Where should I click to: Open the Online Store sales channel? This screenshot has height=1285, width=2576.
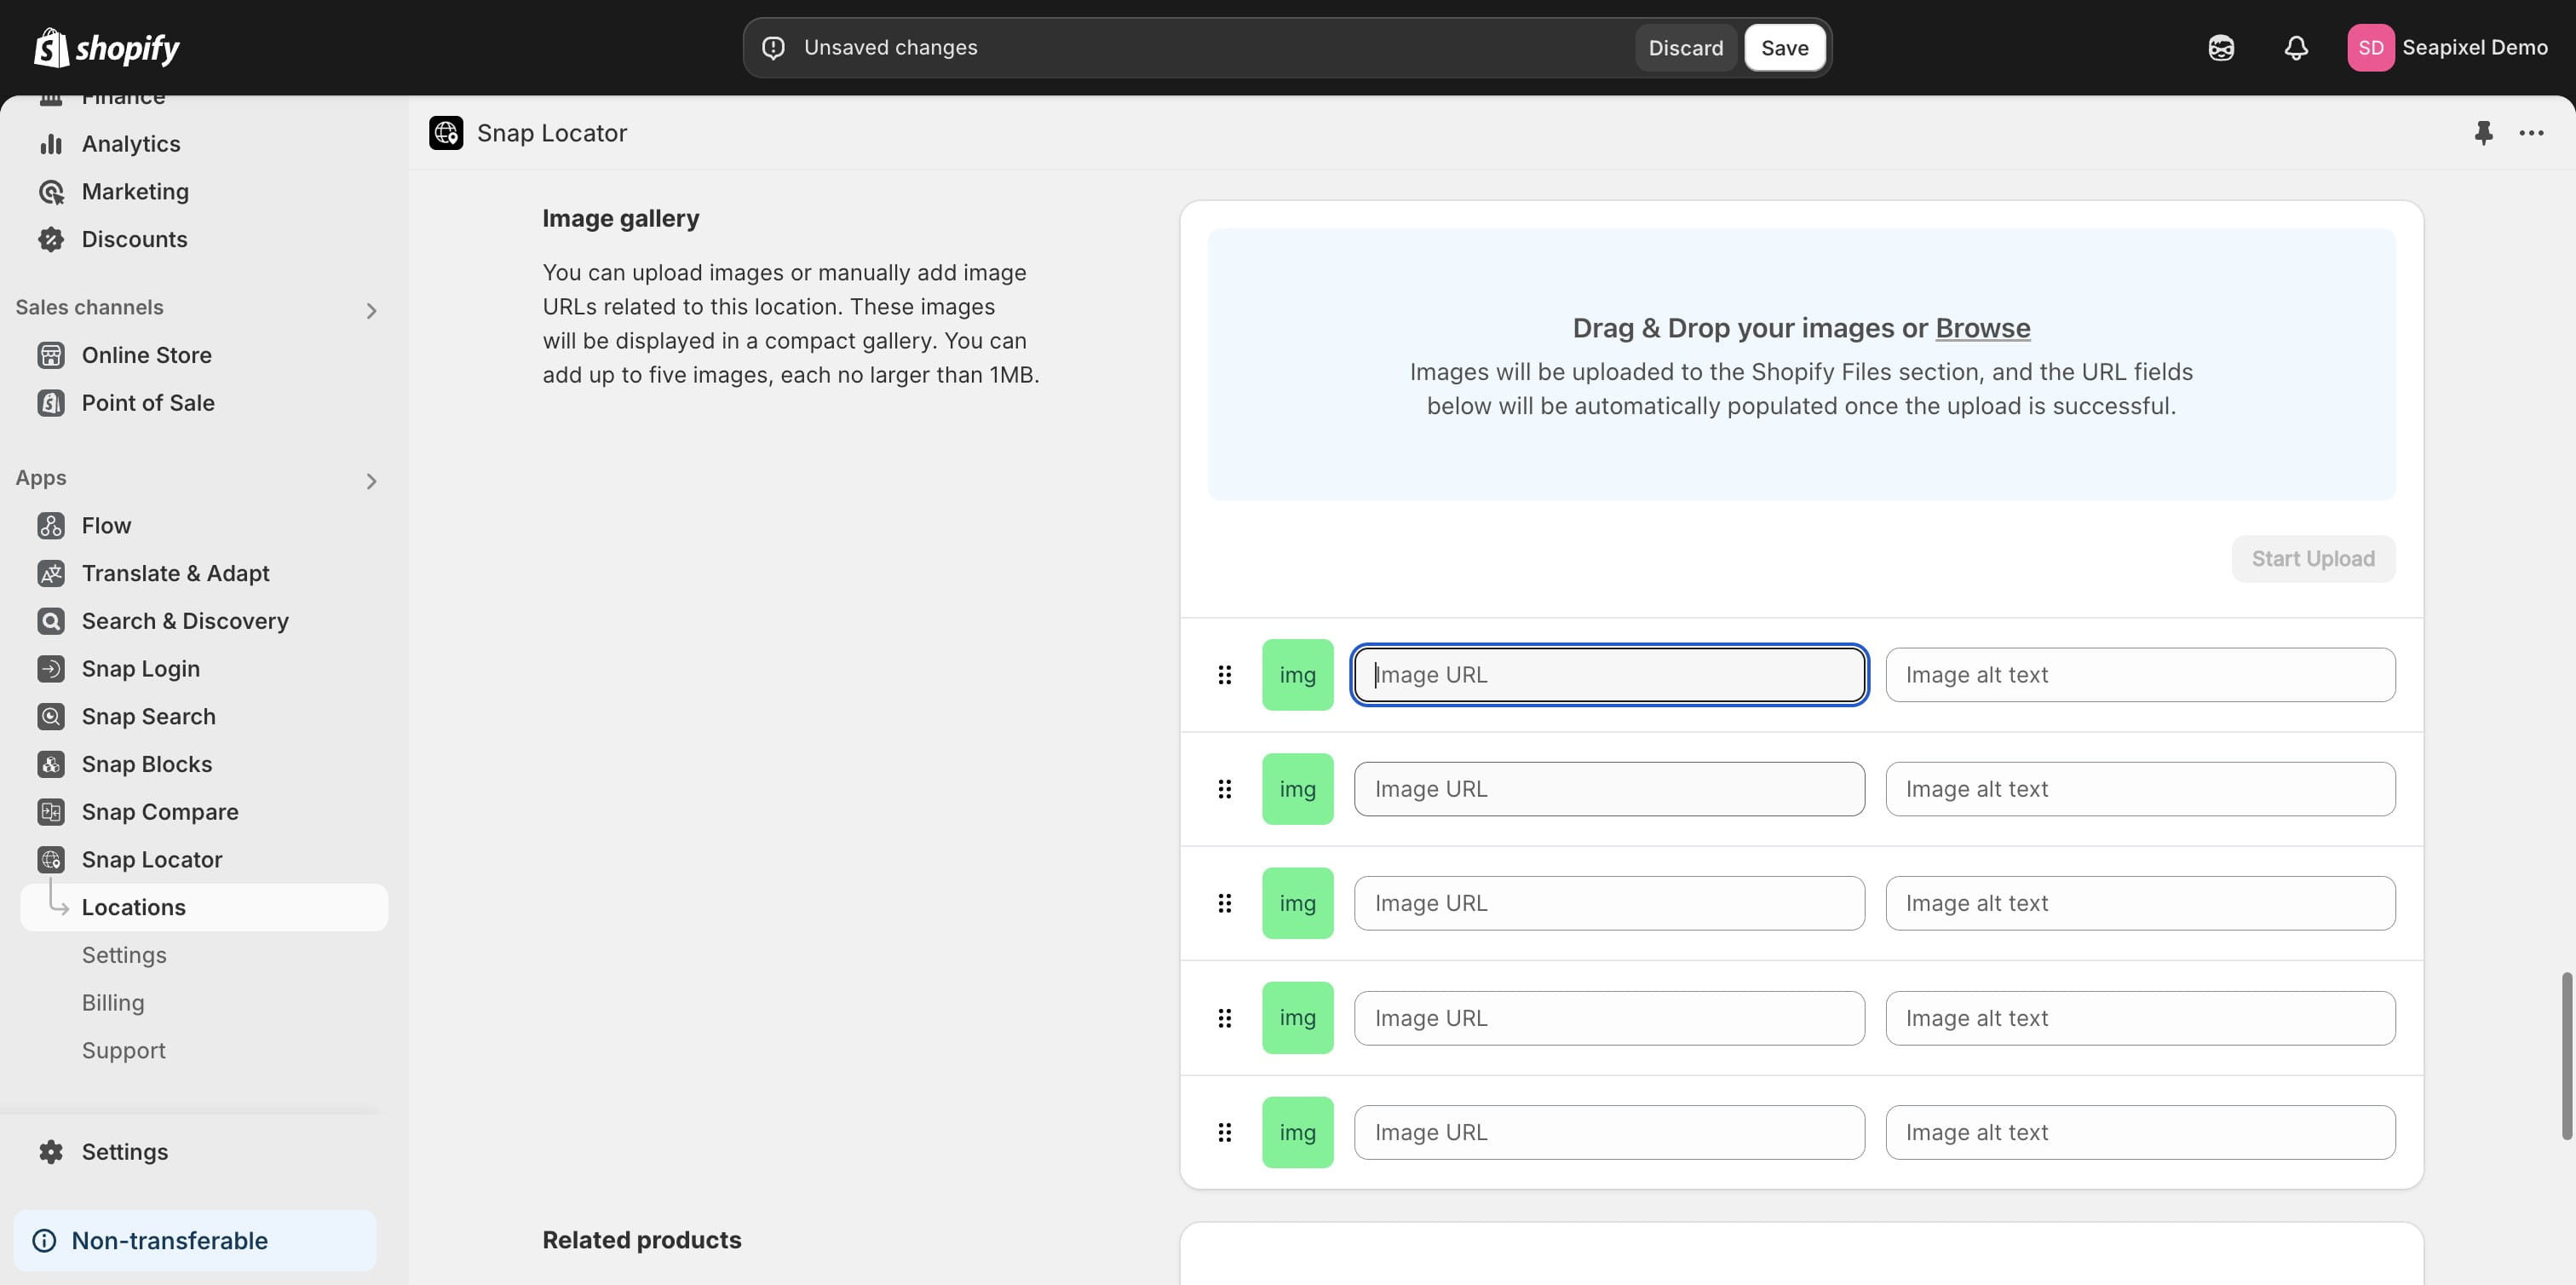coord(147,355)
